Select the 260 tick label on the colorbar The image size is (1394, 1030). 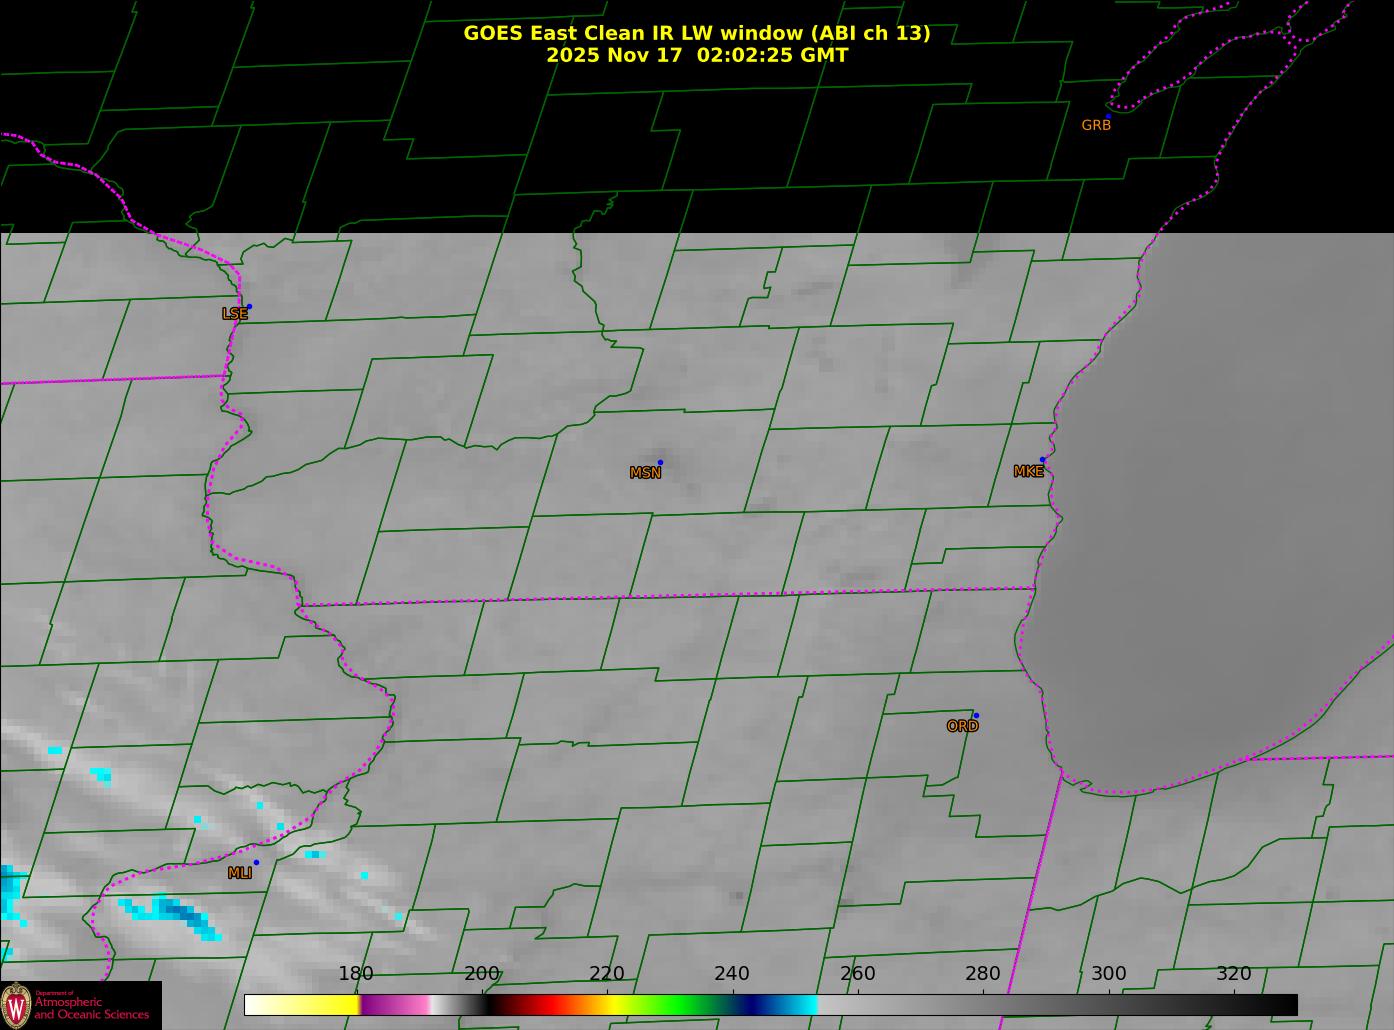click(x=858, y=974)
